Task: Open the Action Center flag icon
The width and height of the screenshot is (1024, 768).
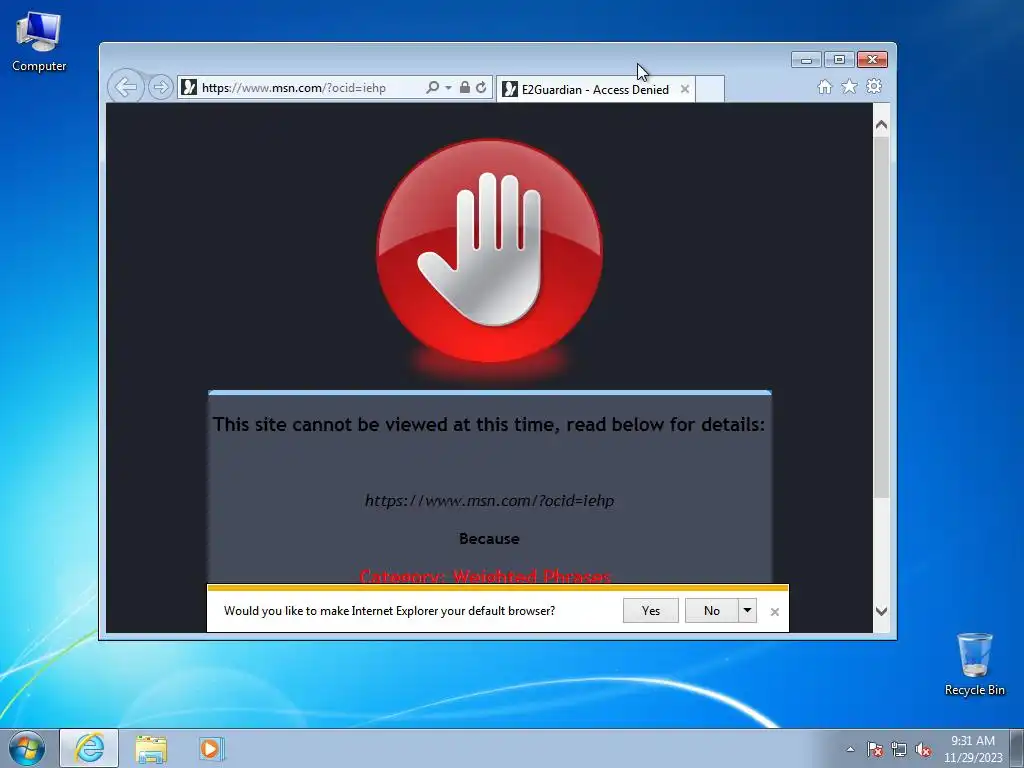Action: pos(874,749)
